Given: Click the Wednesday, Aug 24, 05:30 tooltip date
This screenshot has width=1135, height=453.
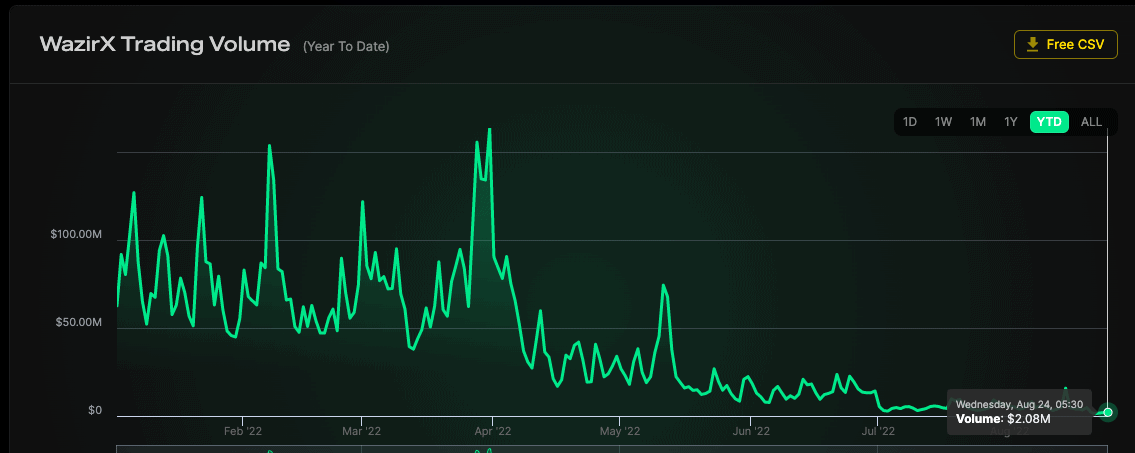Looking at the screenshot, I should [x=1019, y=404].
